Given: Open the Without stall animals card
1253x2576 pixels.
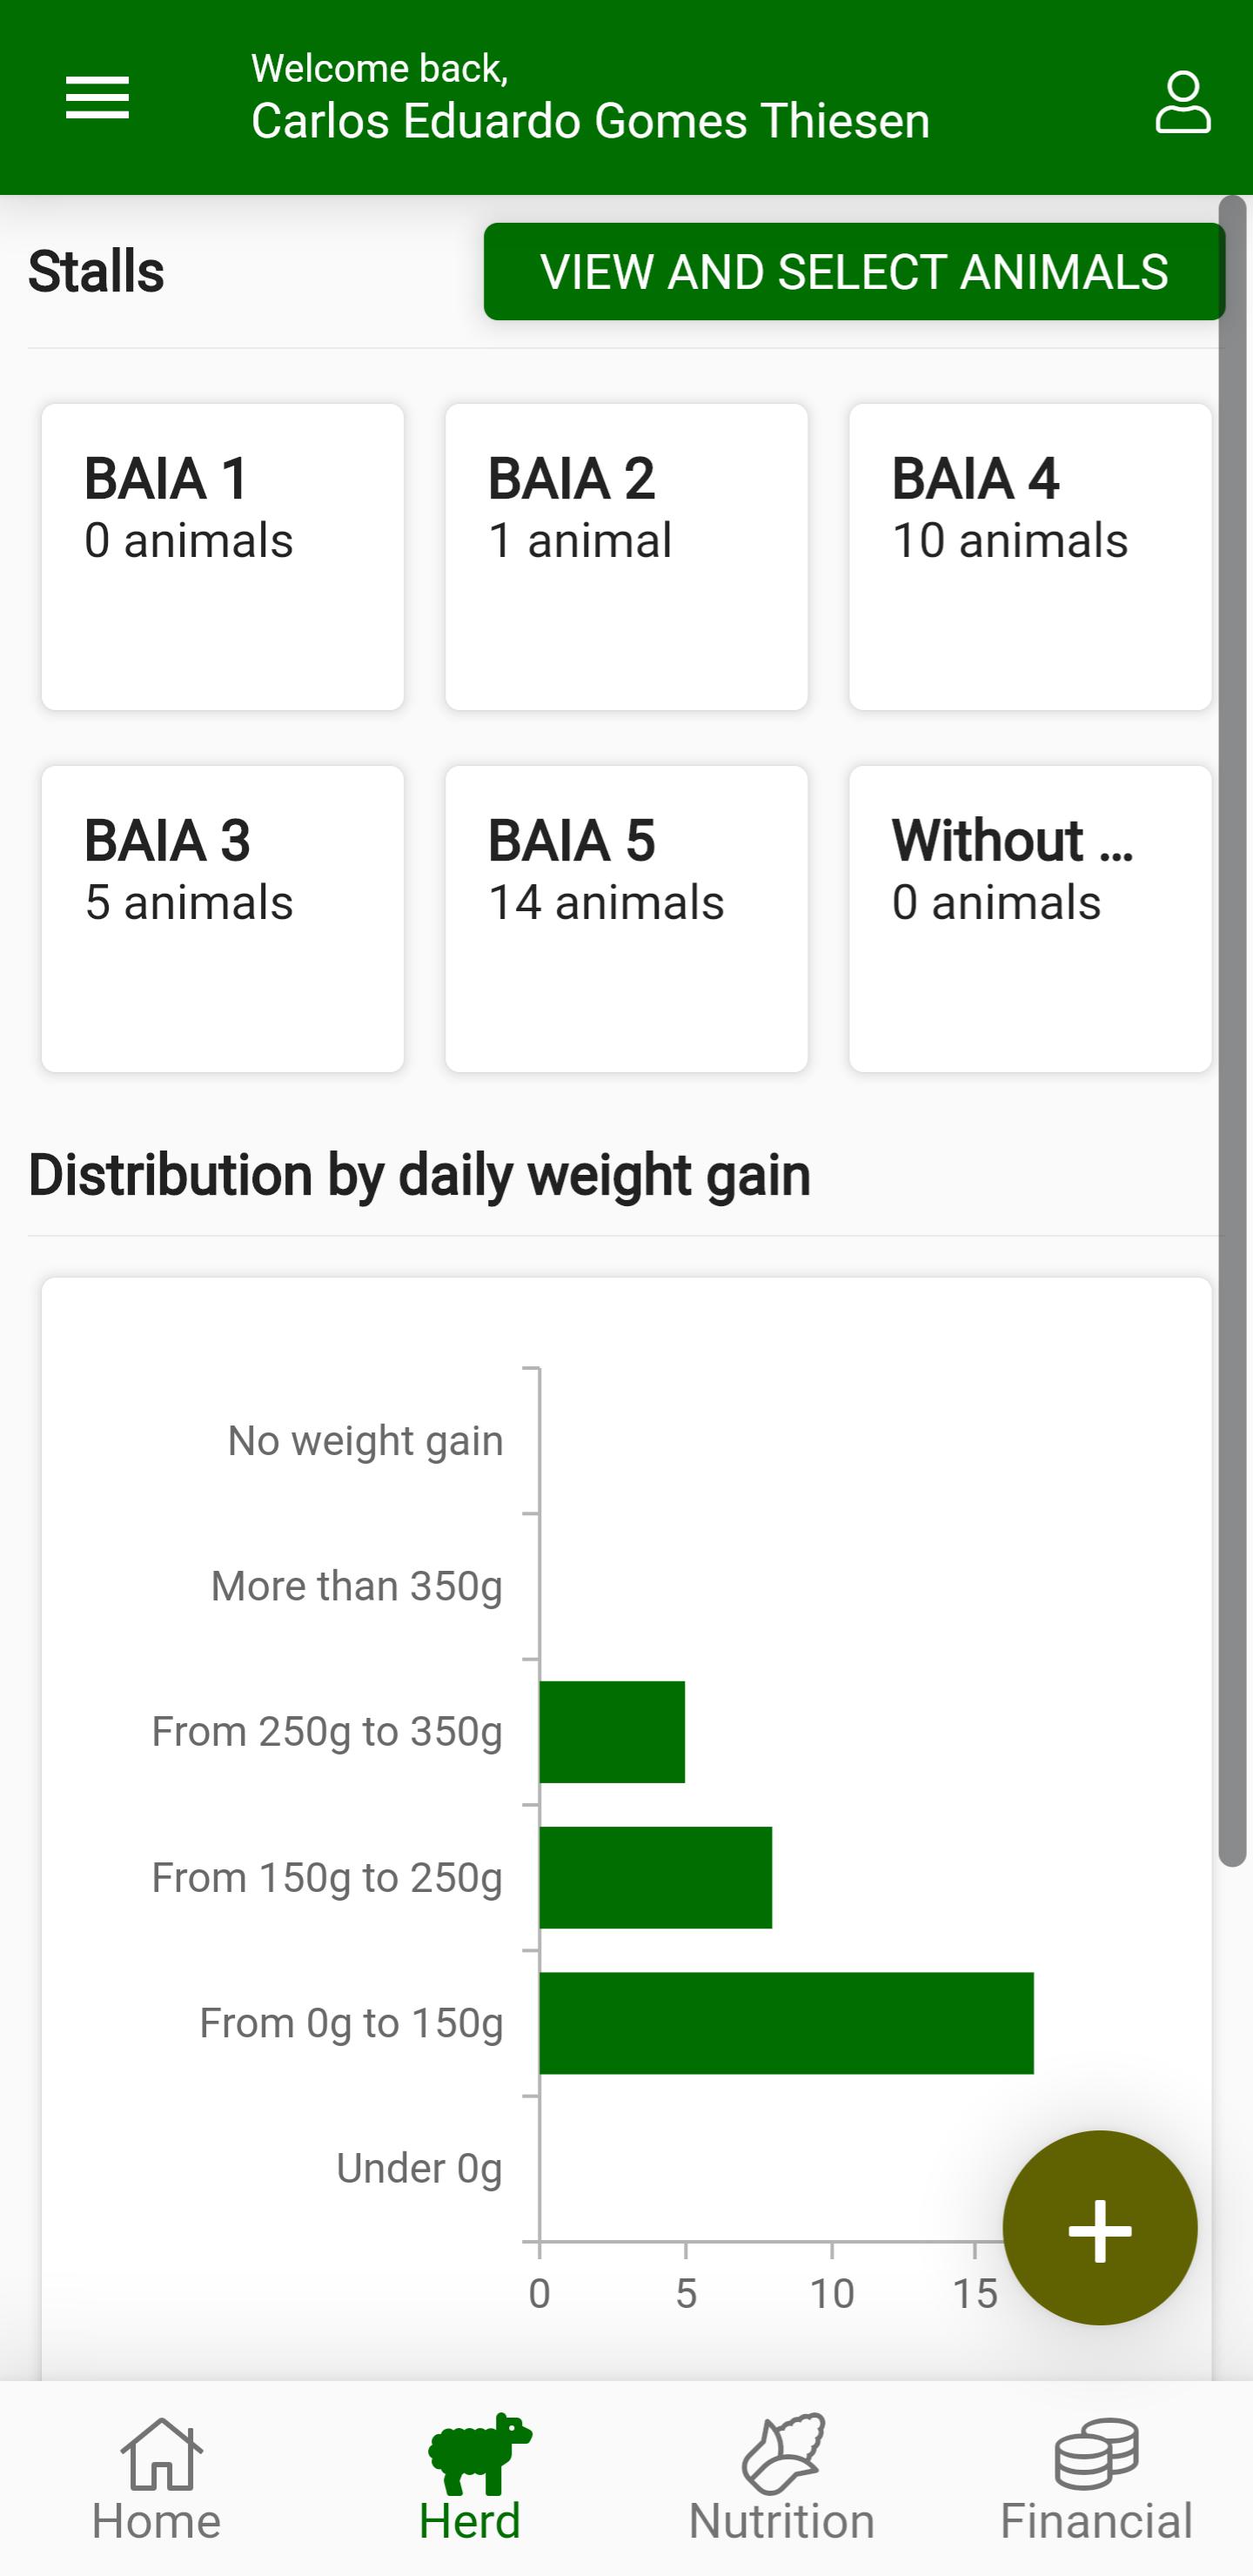Looking at the screenshot, I should tap(1031, 919).
